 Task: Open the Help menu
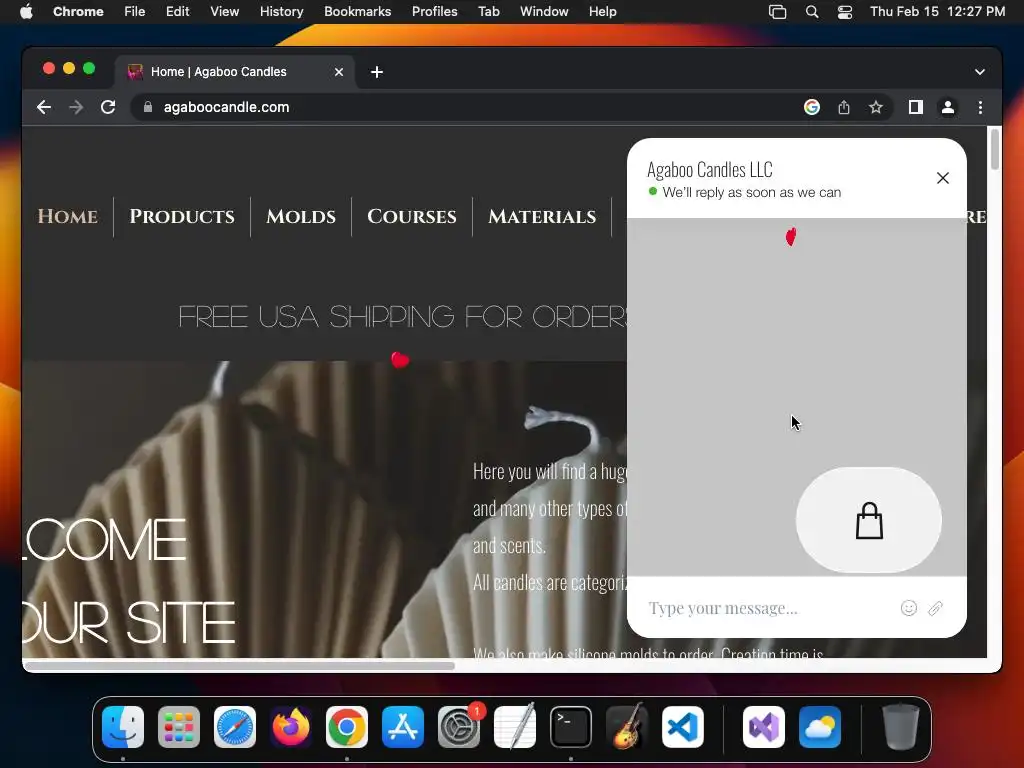[602, 11]
